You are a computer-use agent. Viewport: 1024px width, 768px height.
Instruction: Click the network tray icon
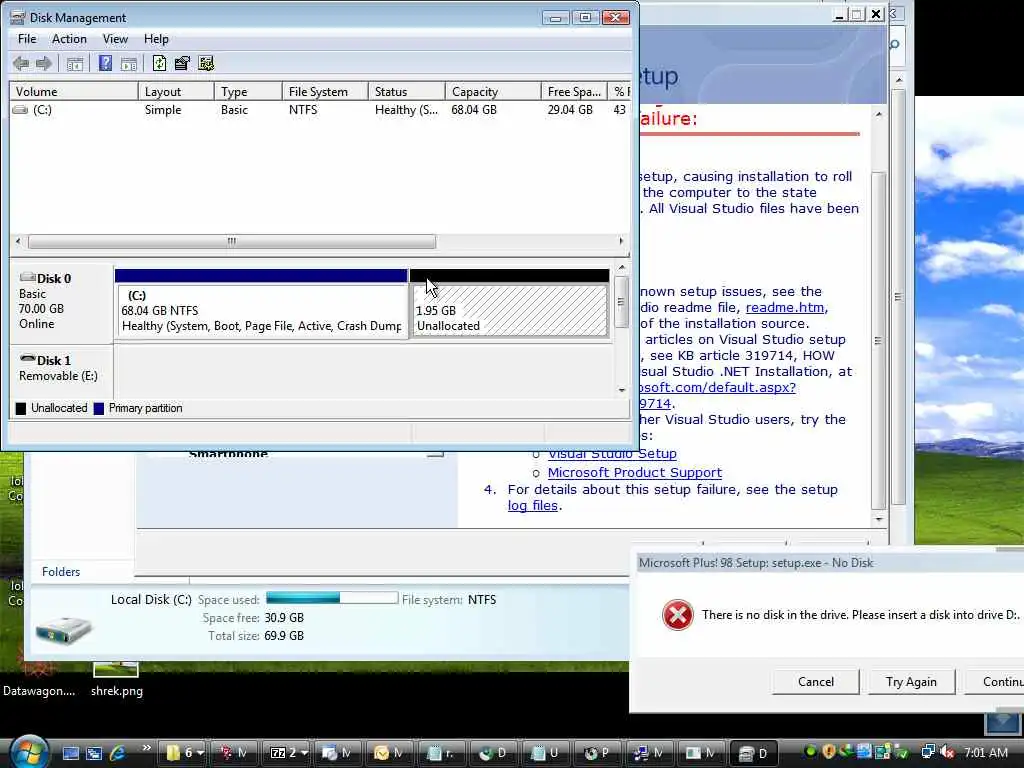click(927, 752)
